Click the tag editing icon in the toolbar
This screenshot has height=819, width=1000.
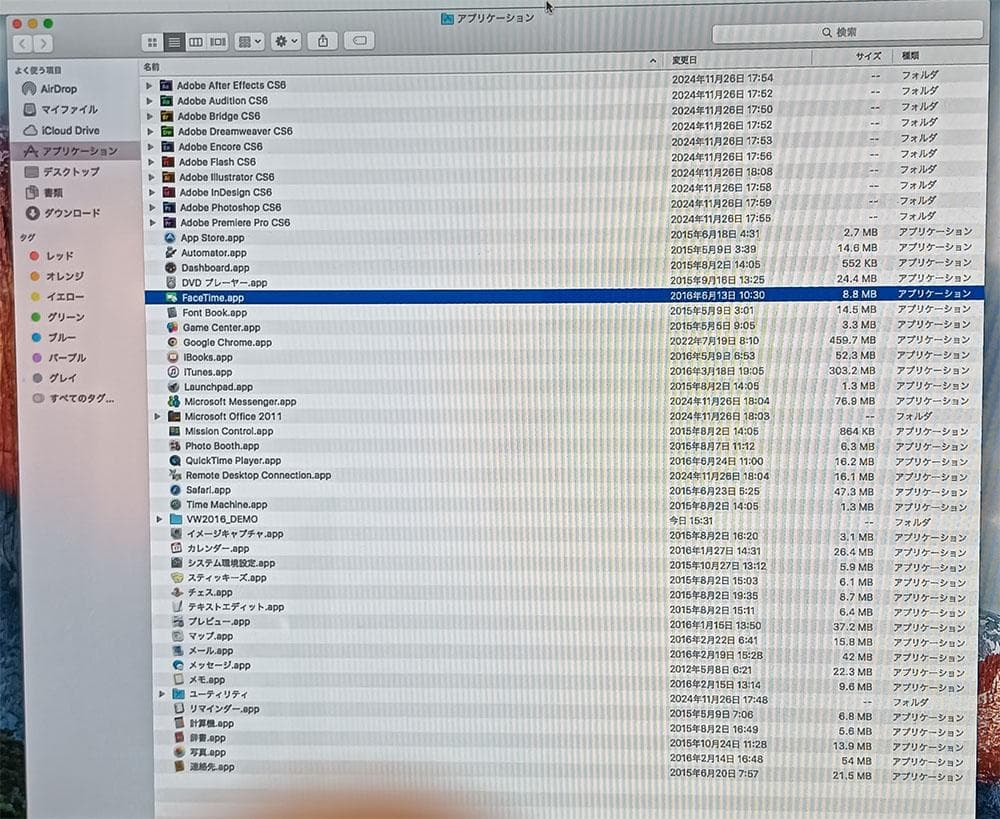[358, 42]
